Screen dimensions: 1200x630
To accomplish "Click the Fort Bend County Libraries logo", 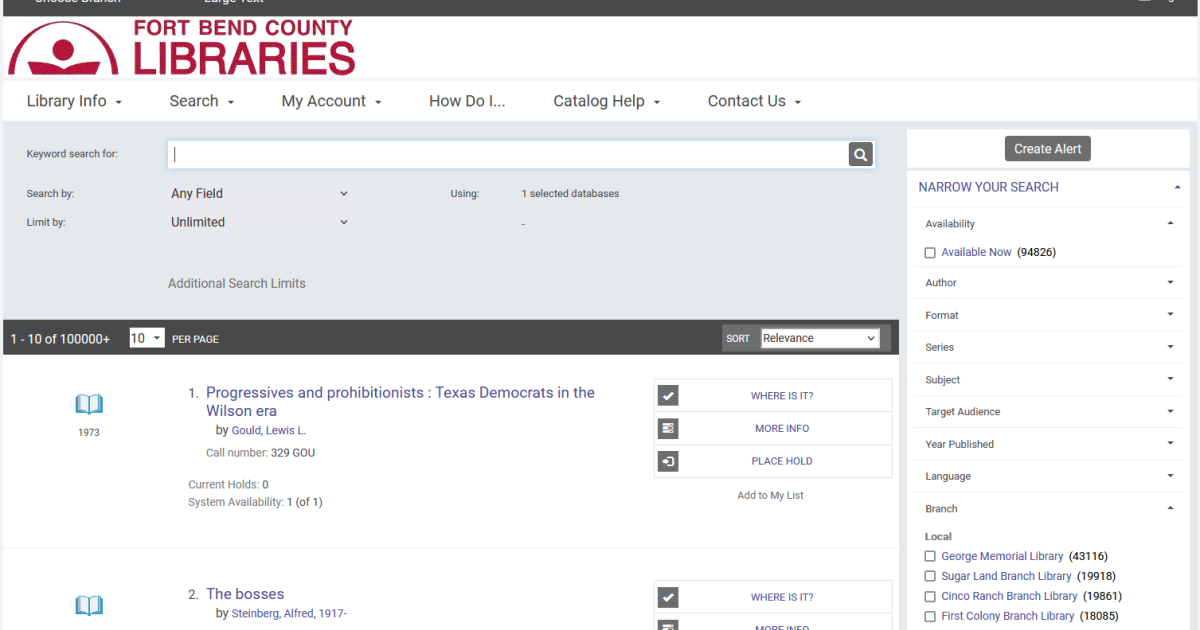I will pos(182,47).
